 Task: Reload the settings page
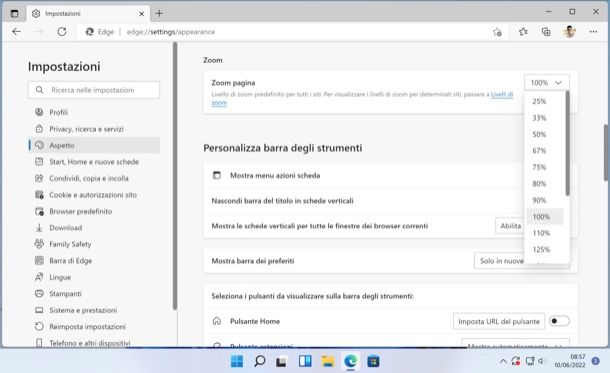tap(62, 32)
